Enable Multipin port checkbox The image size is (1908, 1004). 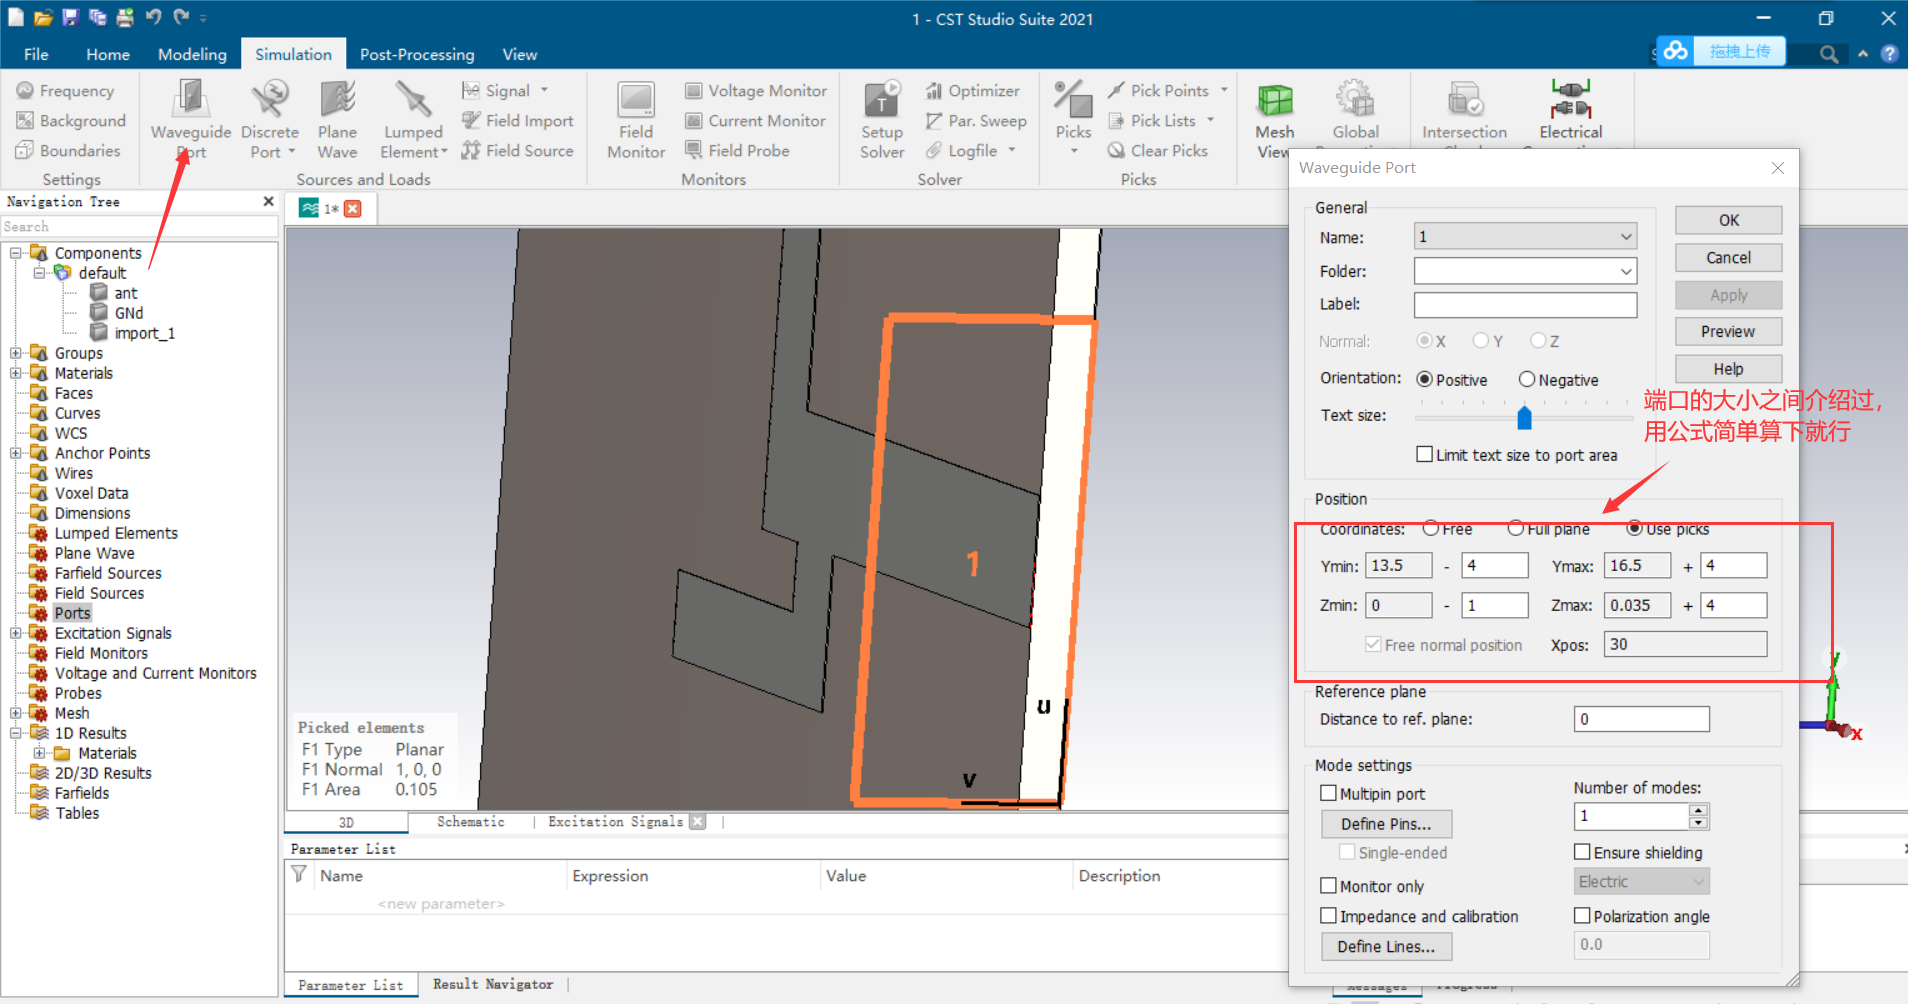1328,793
